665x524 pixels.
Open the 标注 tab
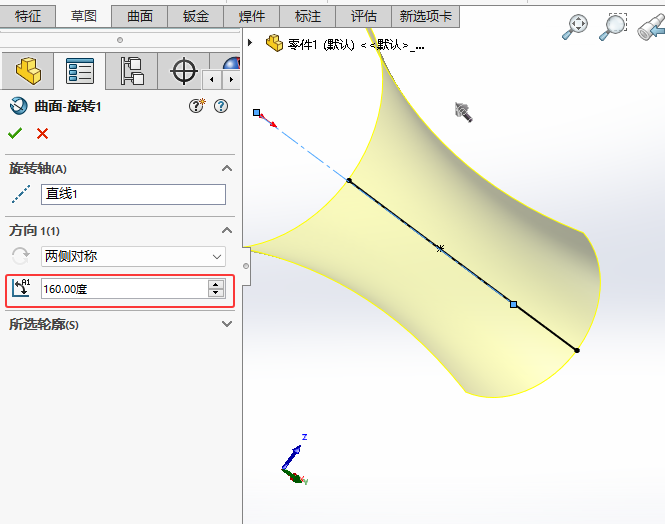pos(307,16)
